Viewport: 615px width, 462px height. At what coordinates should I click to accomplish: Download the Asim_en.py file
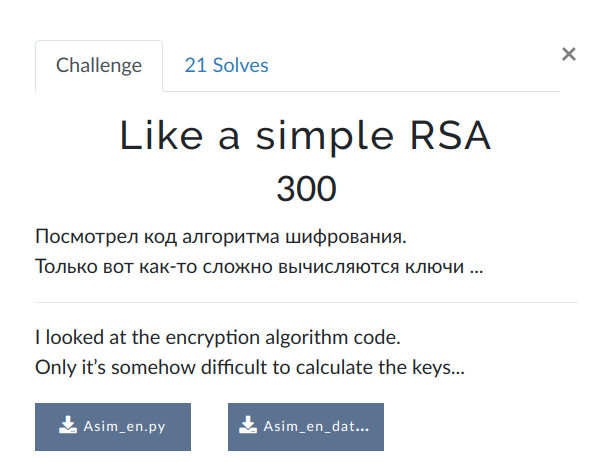[113, 427]
